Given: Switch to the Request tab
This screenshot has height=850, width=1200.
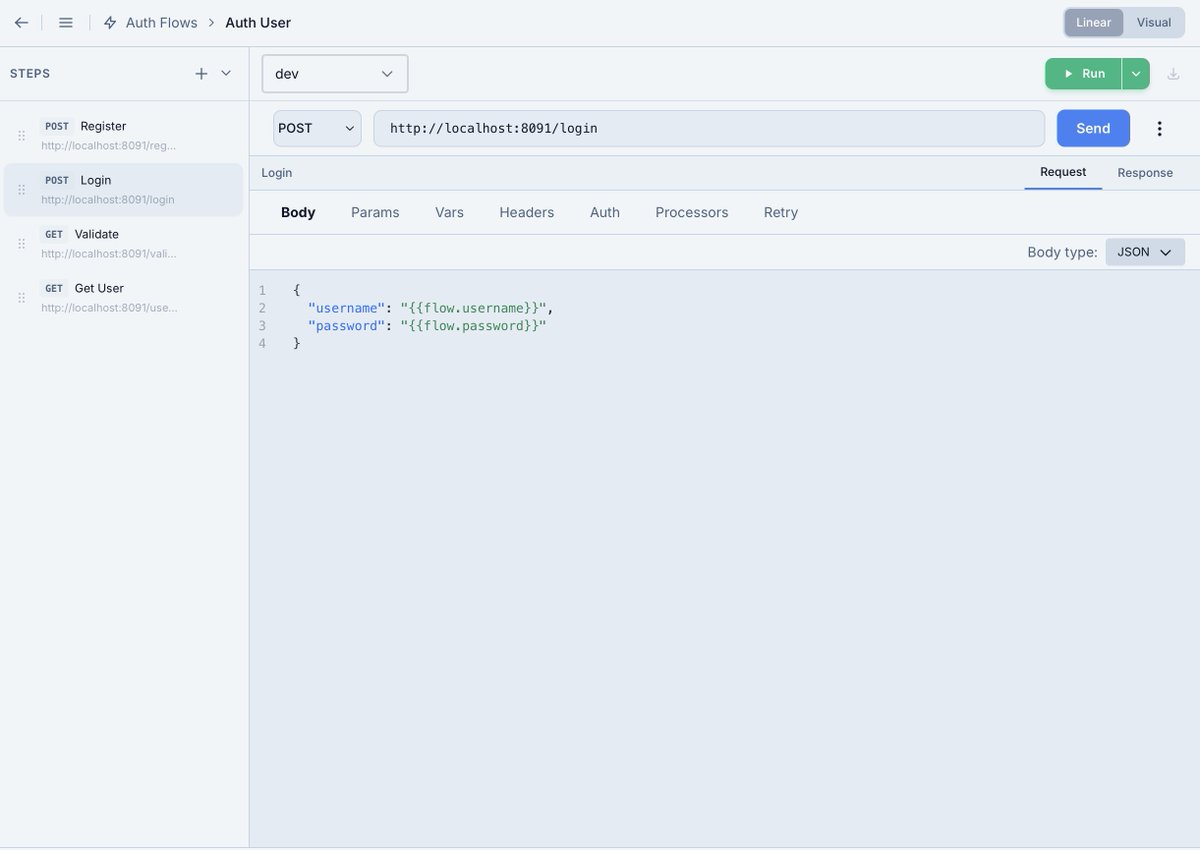Looking at the screenshot, I should pos(1063,172).
